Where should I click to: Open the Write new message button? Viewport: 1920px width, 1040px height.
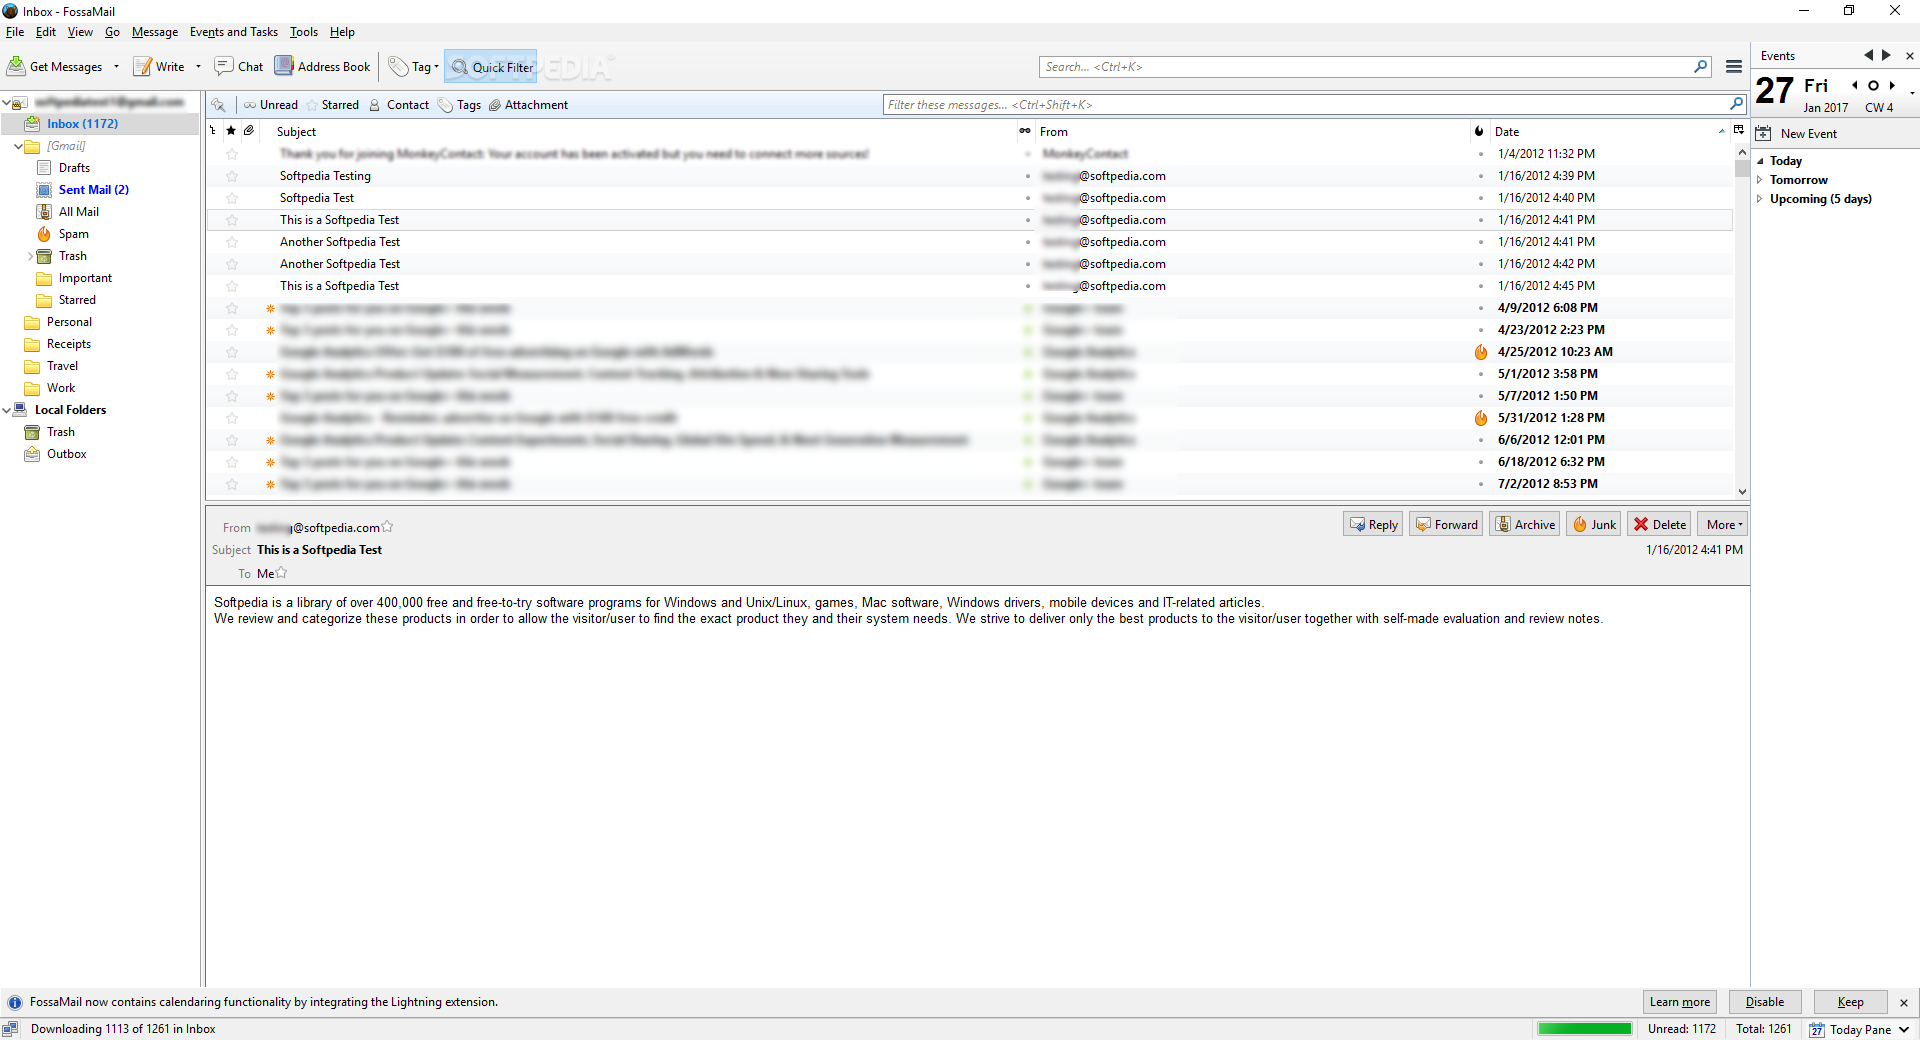159,66
